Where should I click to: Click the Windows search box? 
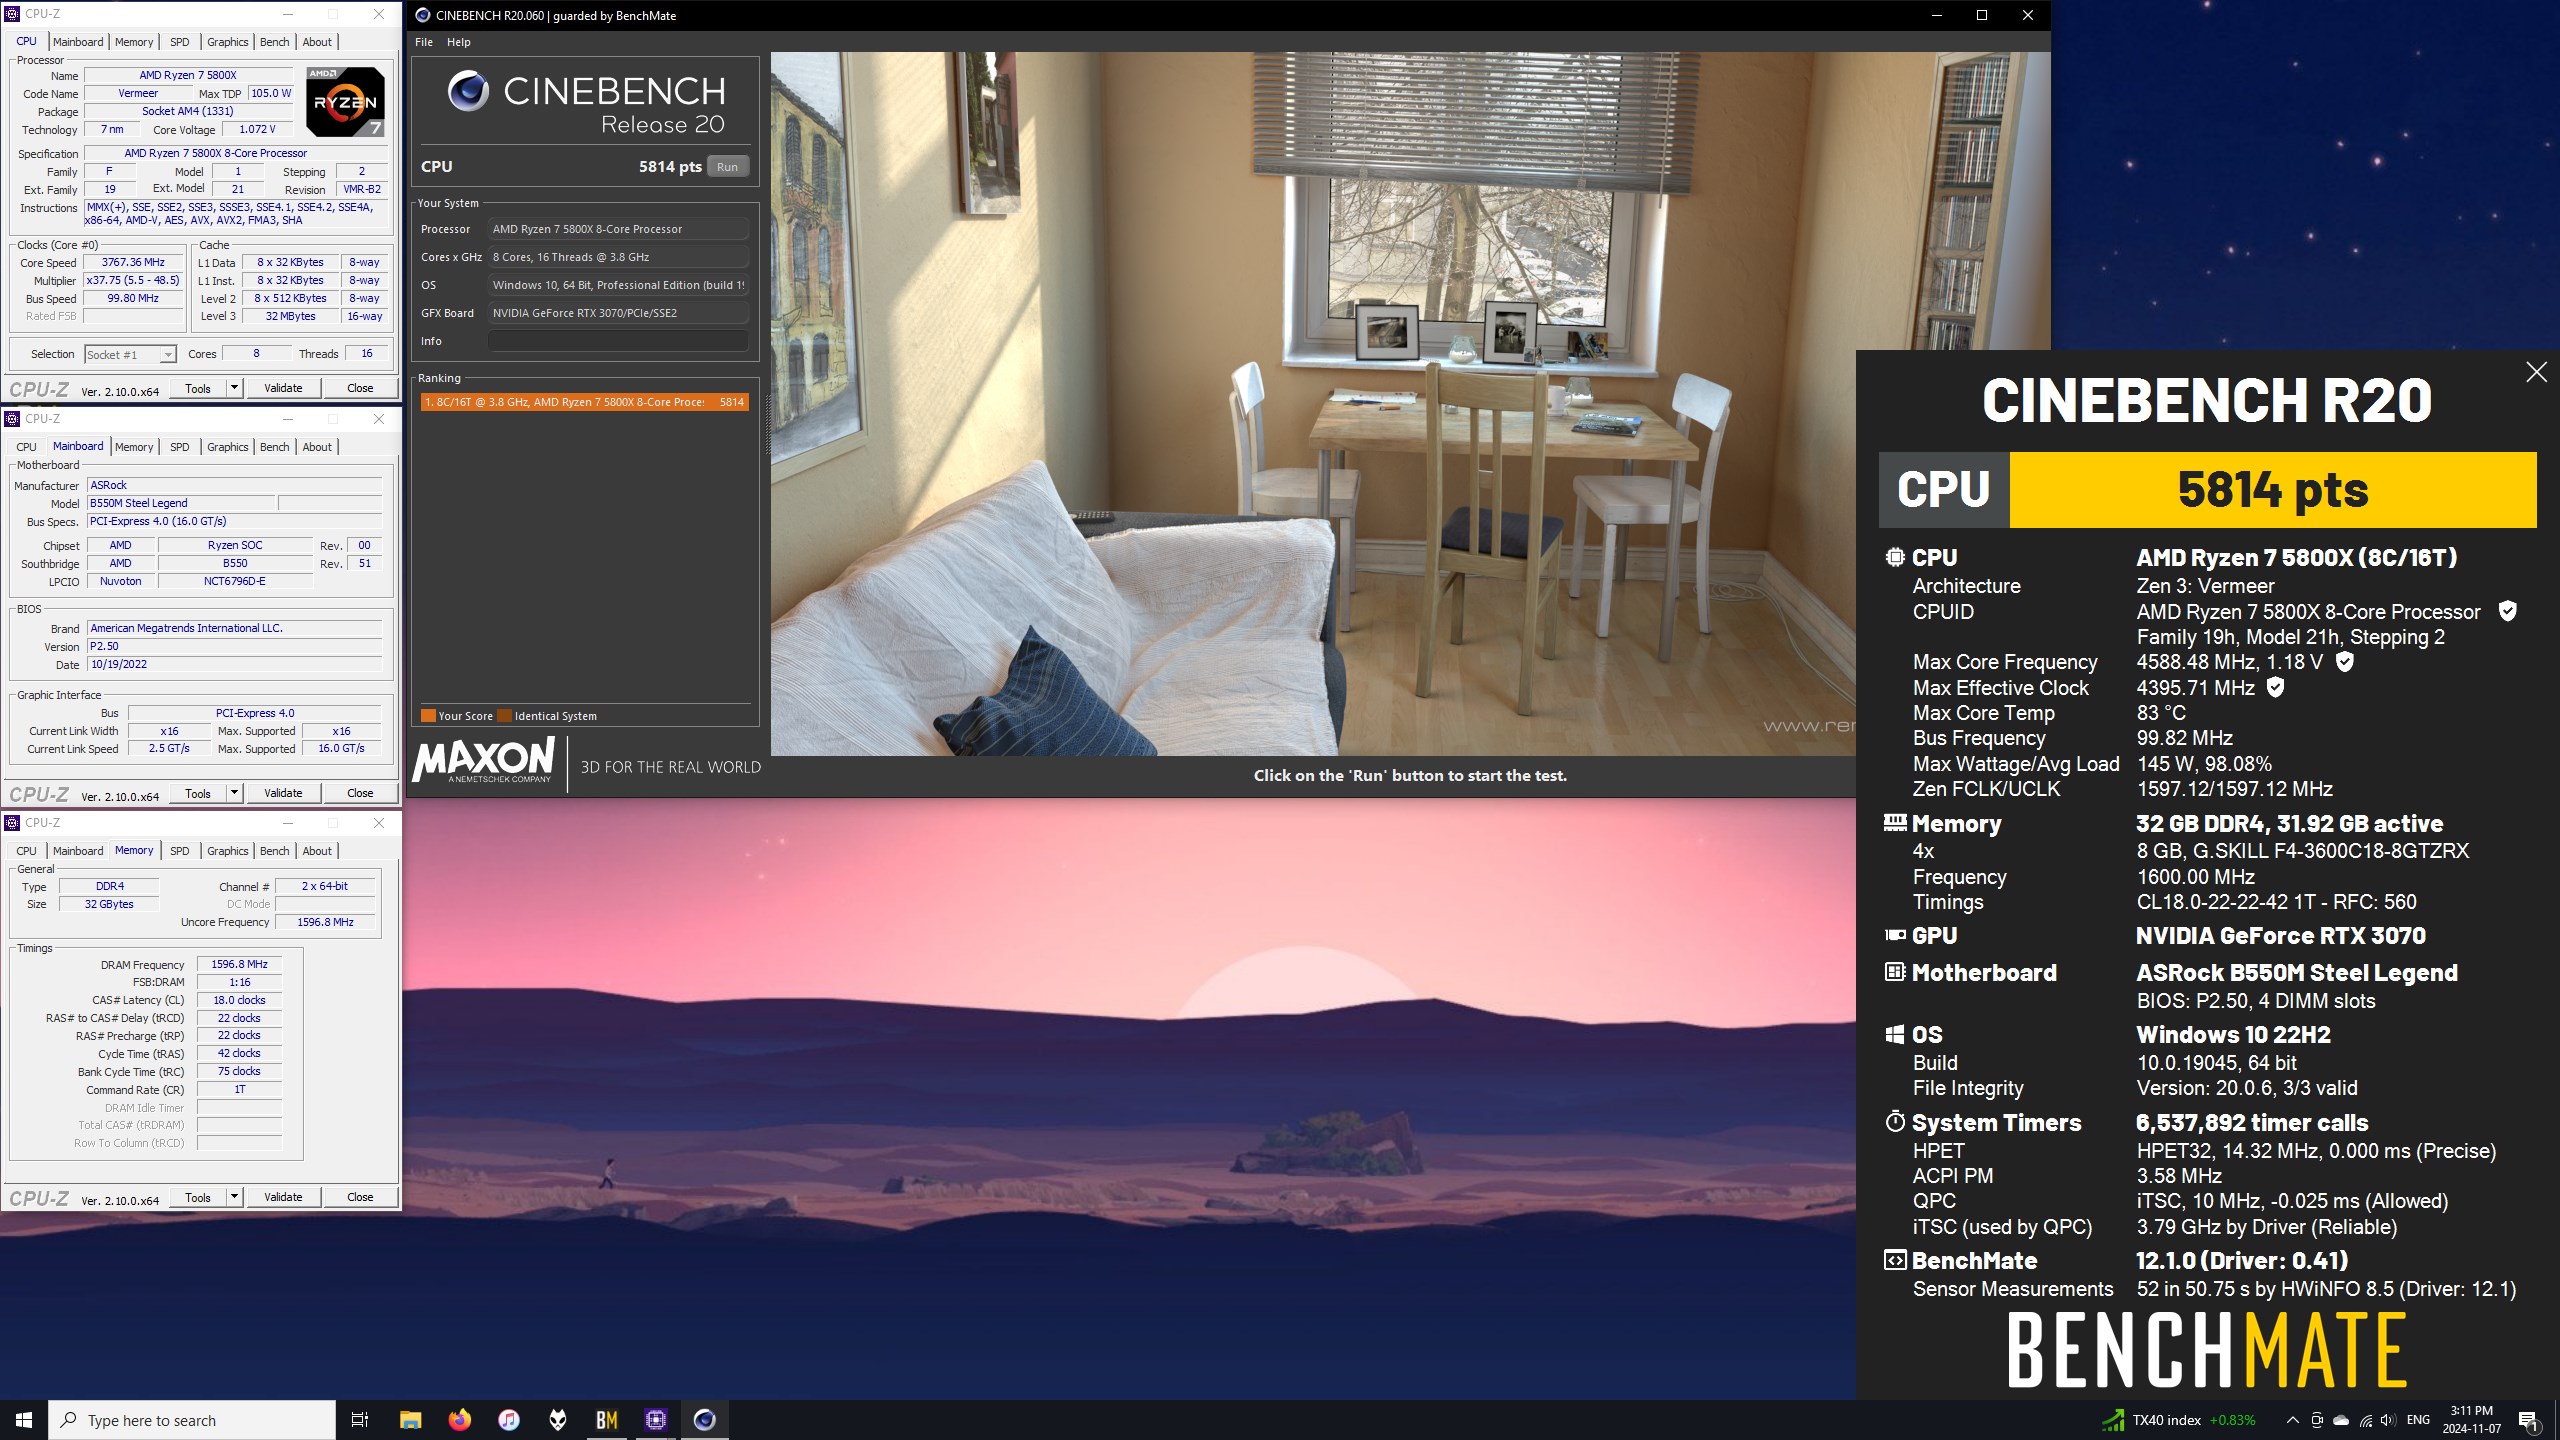tap(192, 1420)
